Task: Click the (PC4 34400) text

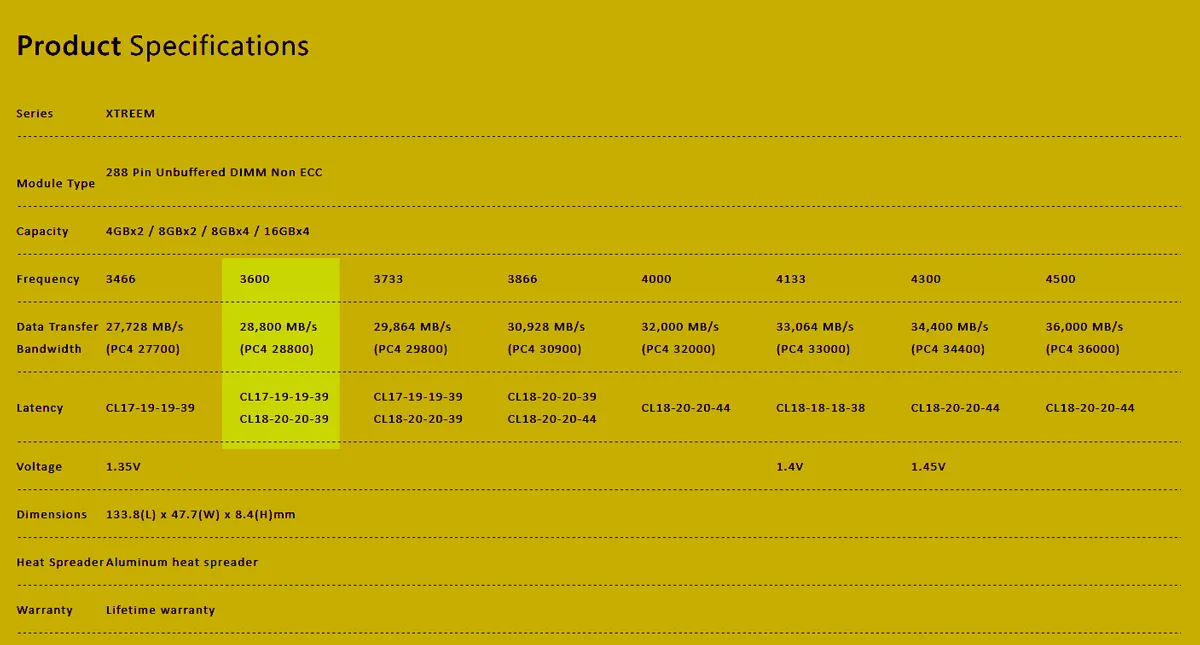Action: [948, 350]
